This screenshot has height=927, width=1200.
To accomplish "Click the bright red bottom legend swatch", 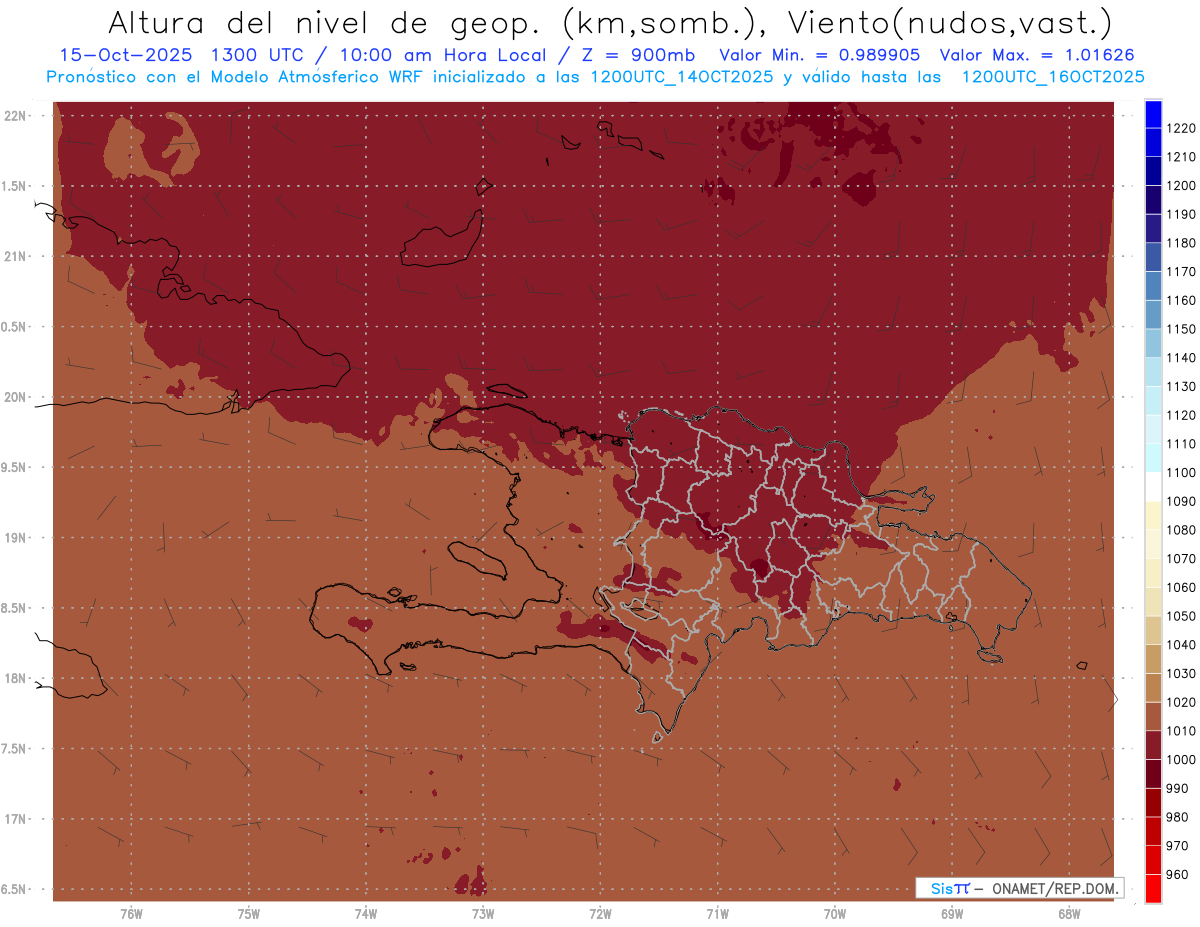I will click(1153, 888).
